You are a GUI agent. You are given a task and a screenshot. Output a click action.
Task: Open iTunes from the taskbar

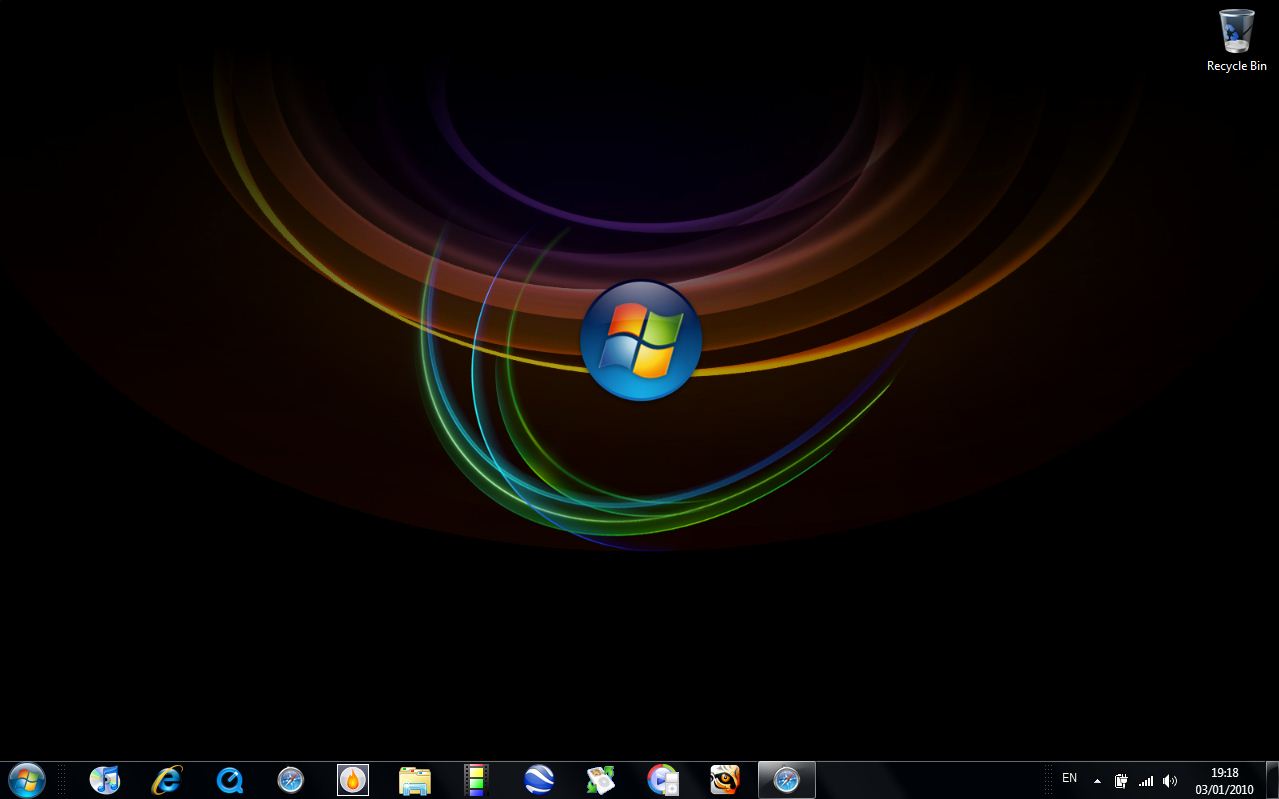106,778
